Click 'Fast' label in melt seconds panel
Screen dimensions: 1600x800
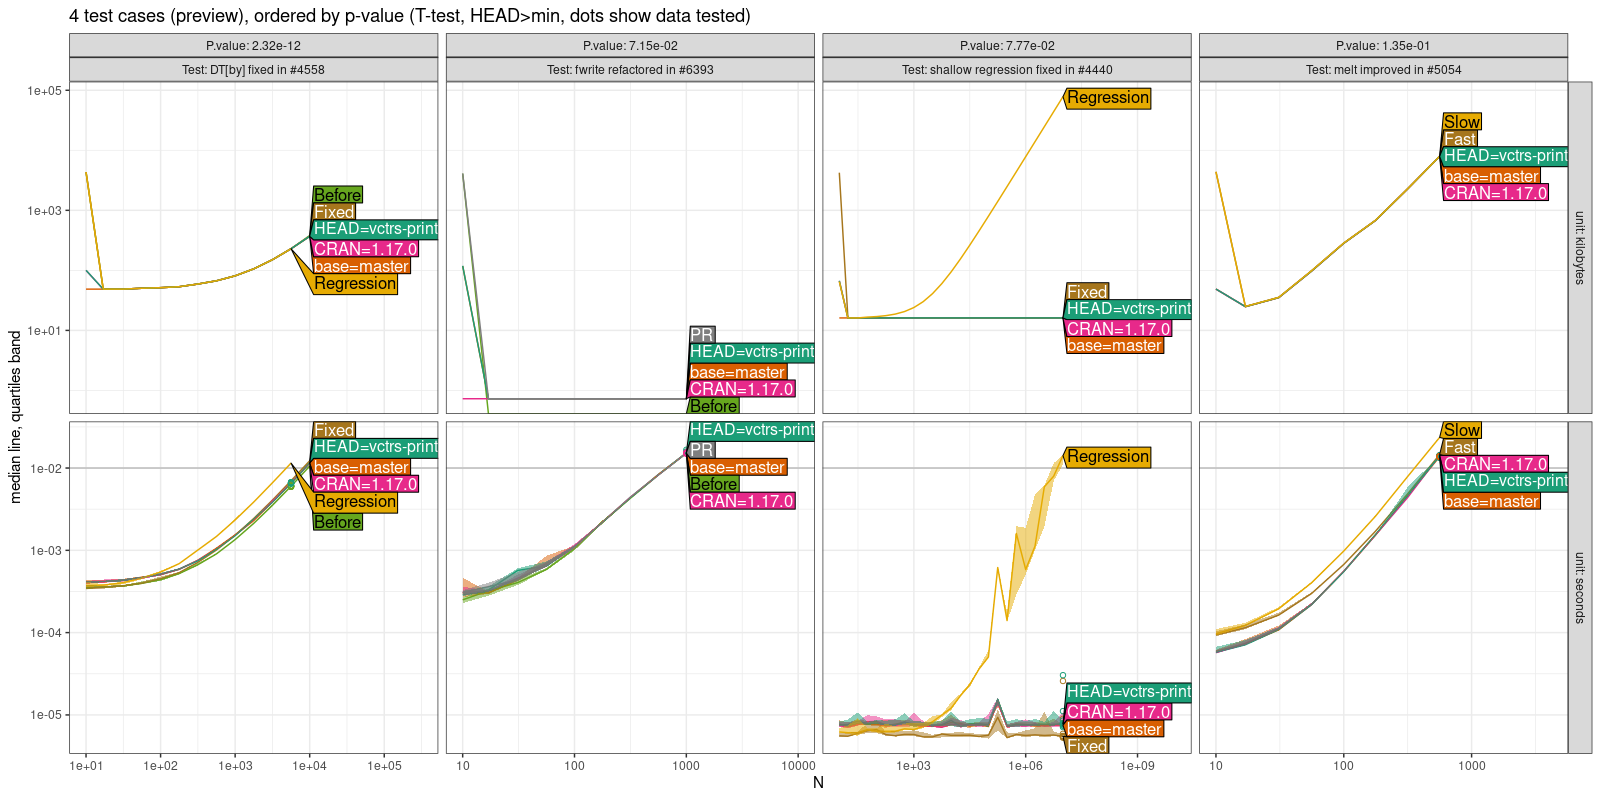[x=1460, y=447]
